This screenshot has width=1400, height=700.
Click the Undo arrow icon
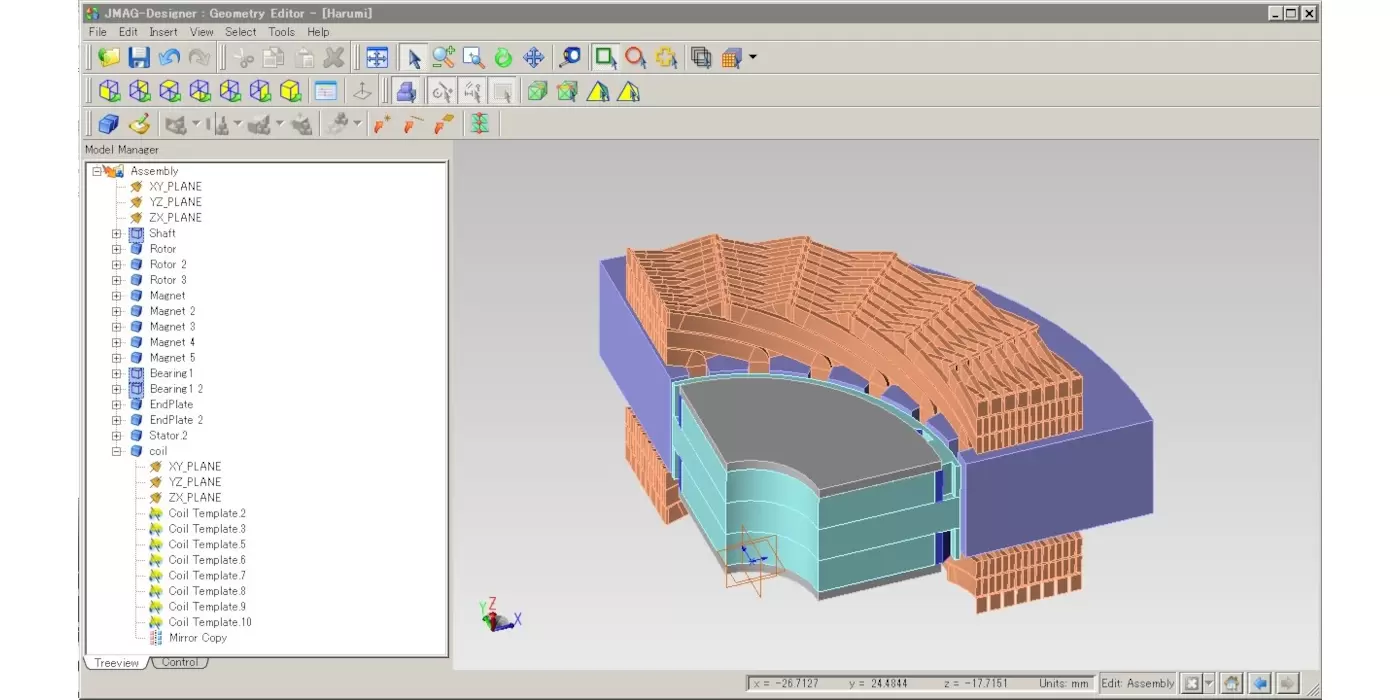(x=169, y=58)
